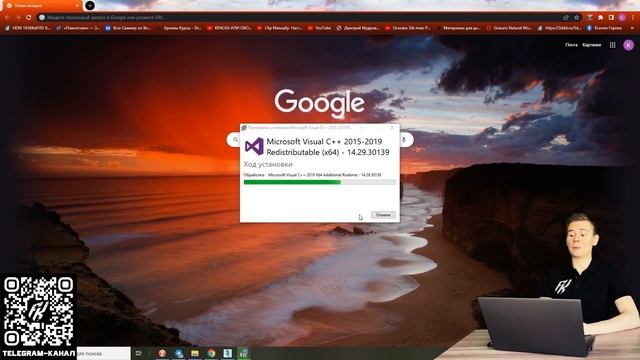Viewport: 640px width, 360px height.
Task: Open the Clip Manually bookmark
Action: point(280,28)
